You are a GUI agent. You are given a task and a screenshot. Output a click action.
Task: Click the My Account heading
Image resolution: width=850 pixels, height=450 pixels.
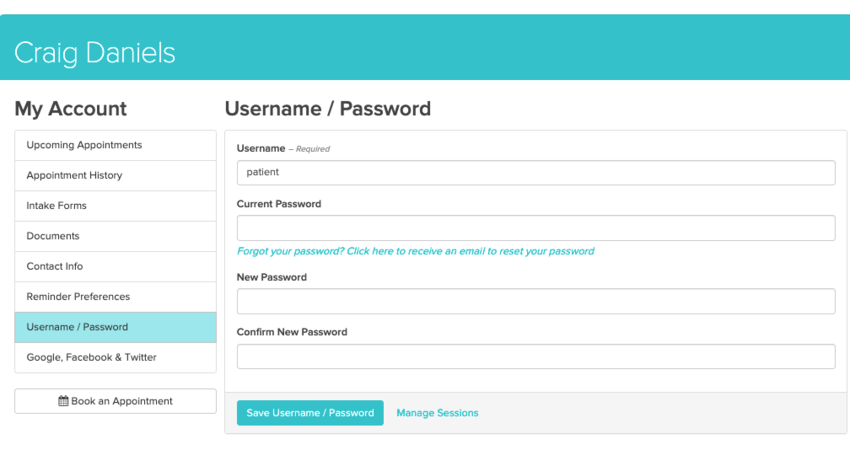click(71, 109)
